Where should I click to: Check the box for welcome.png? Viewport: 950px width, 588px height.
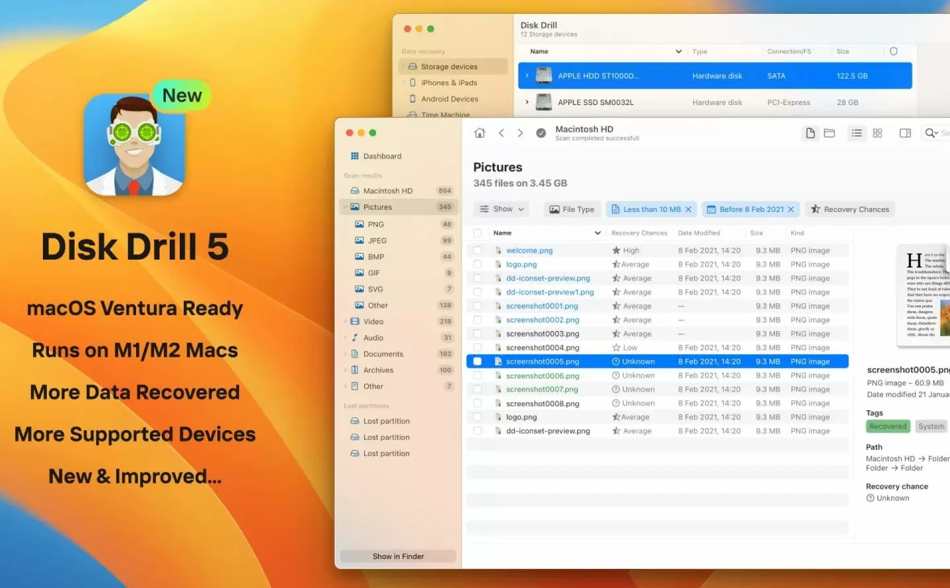coord(477,250)
